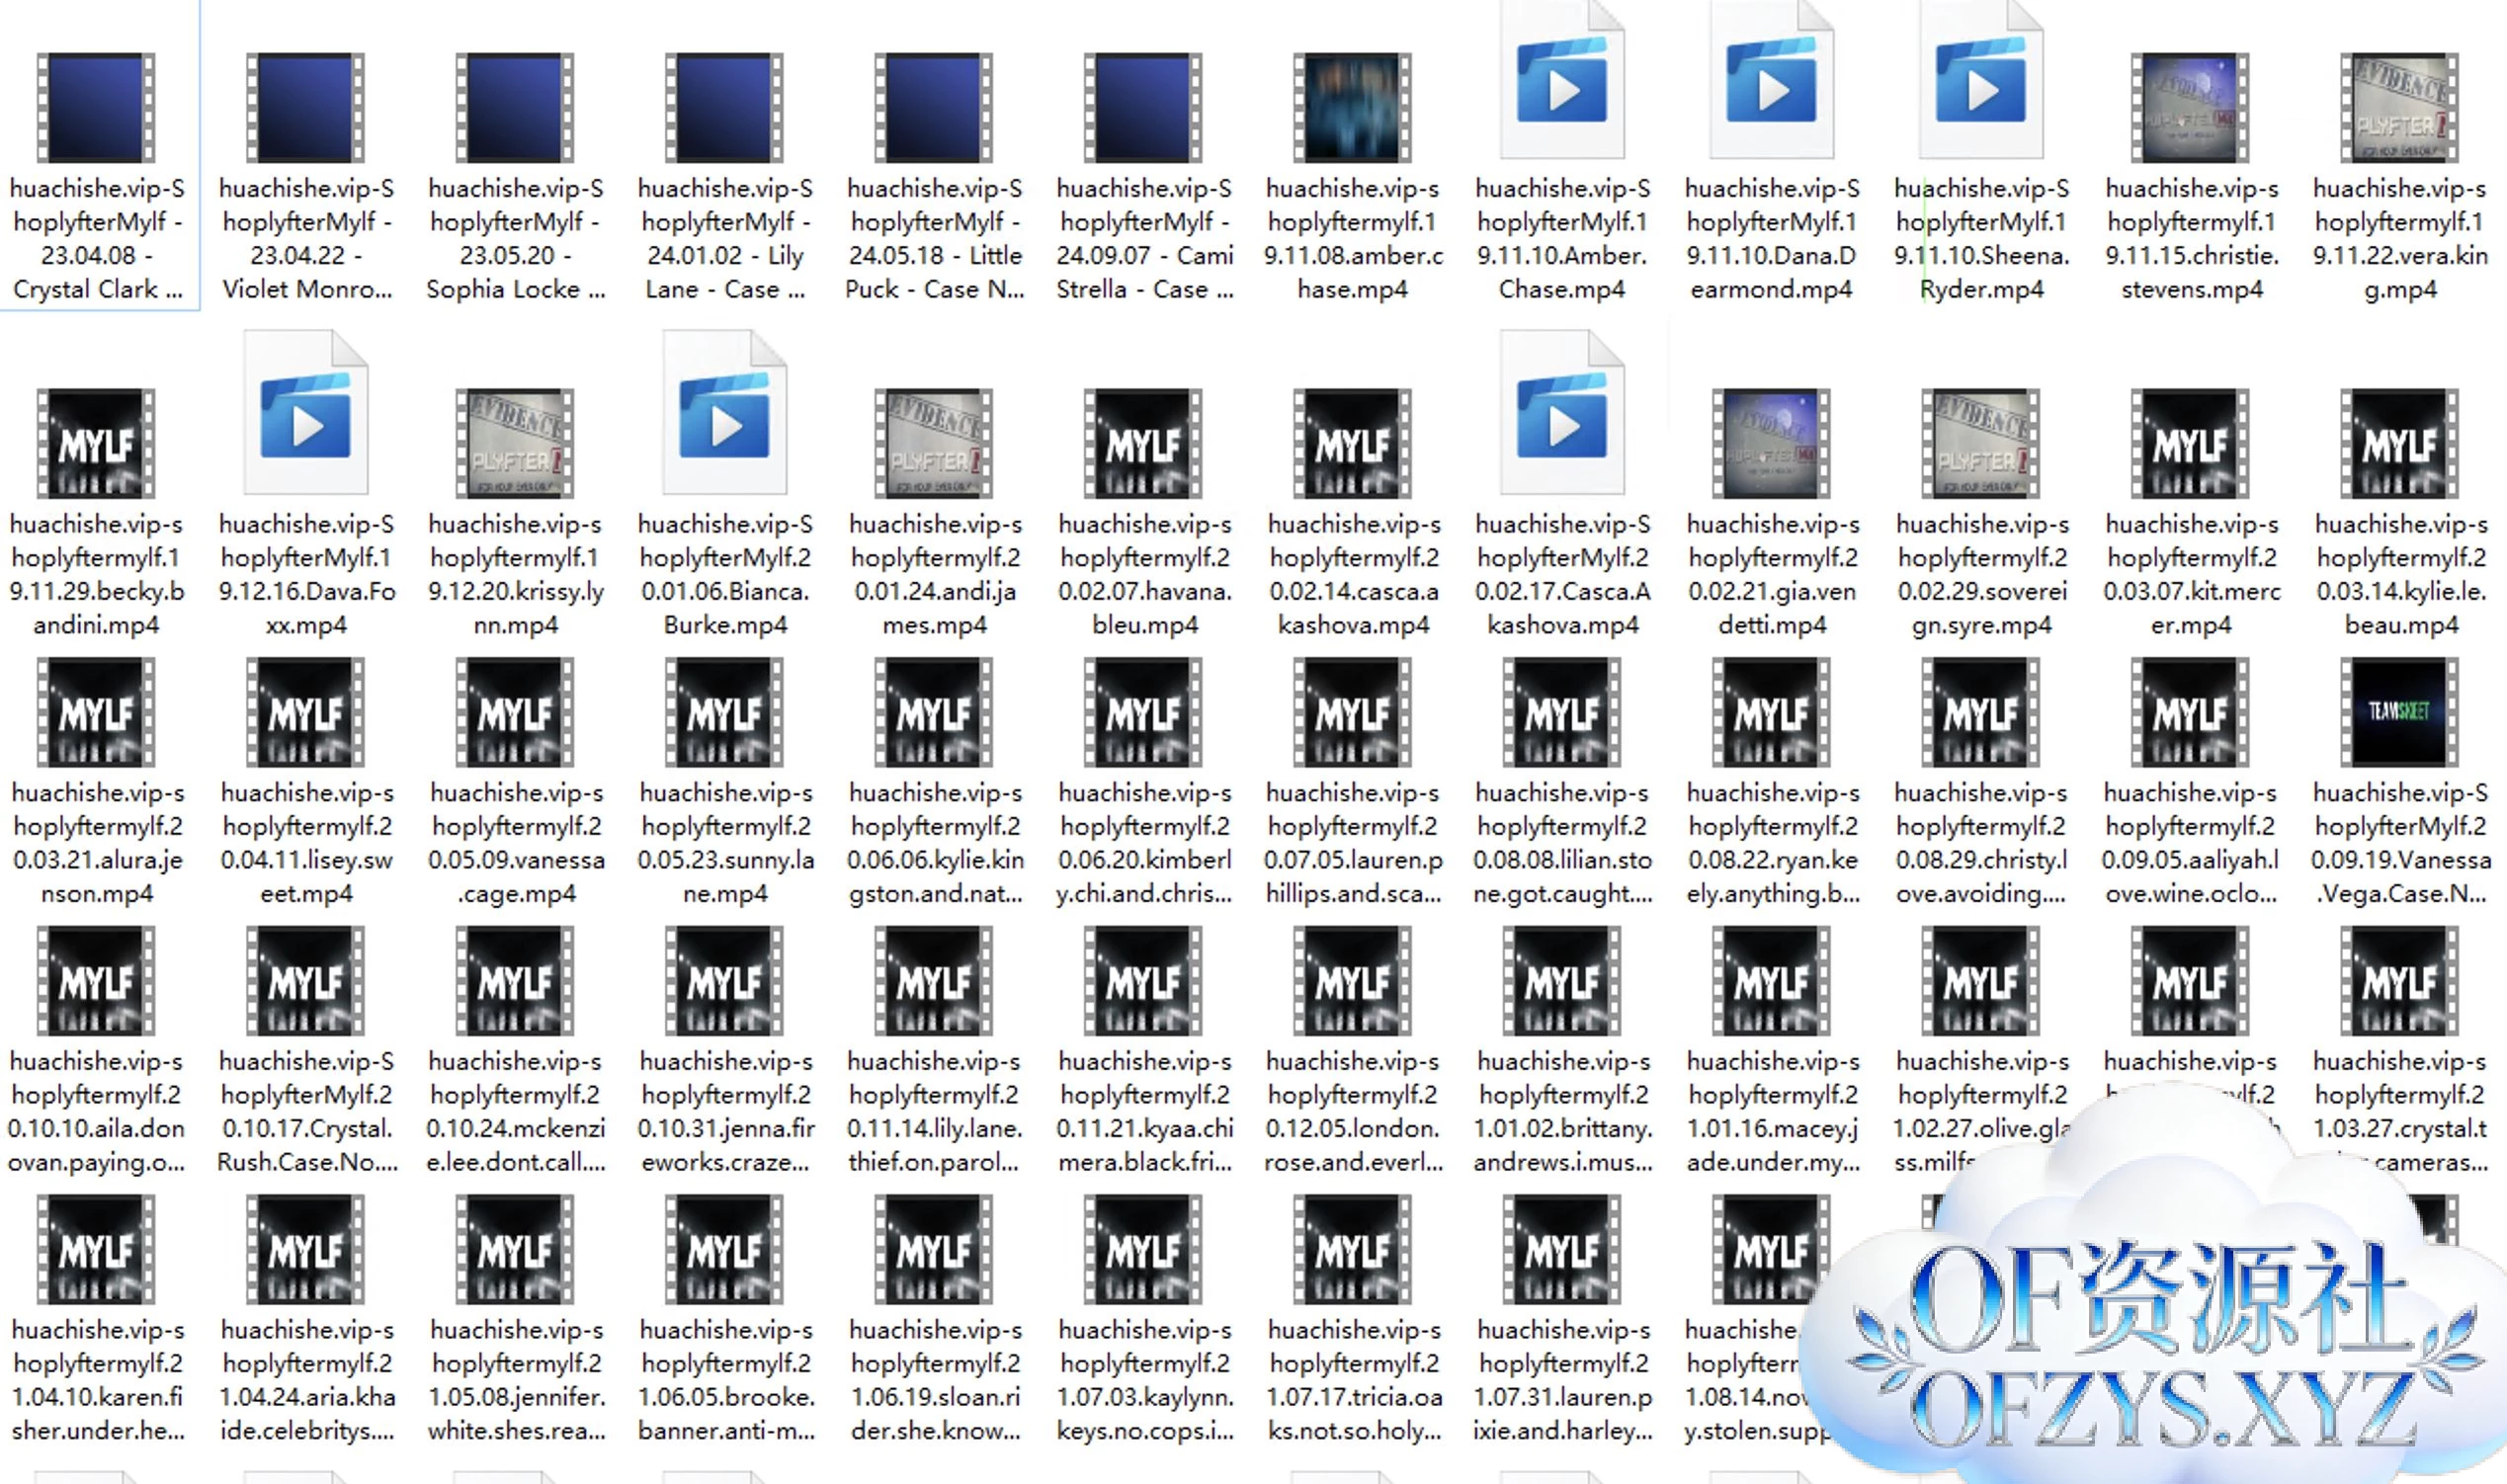This screenshot has width=2507, height=1484.
Task: Click the 19.11.10.Amber.Chase.mp4 media file icon
Action: click(1562, 85)
